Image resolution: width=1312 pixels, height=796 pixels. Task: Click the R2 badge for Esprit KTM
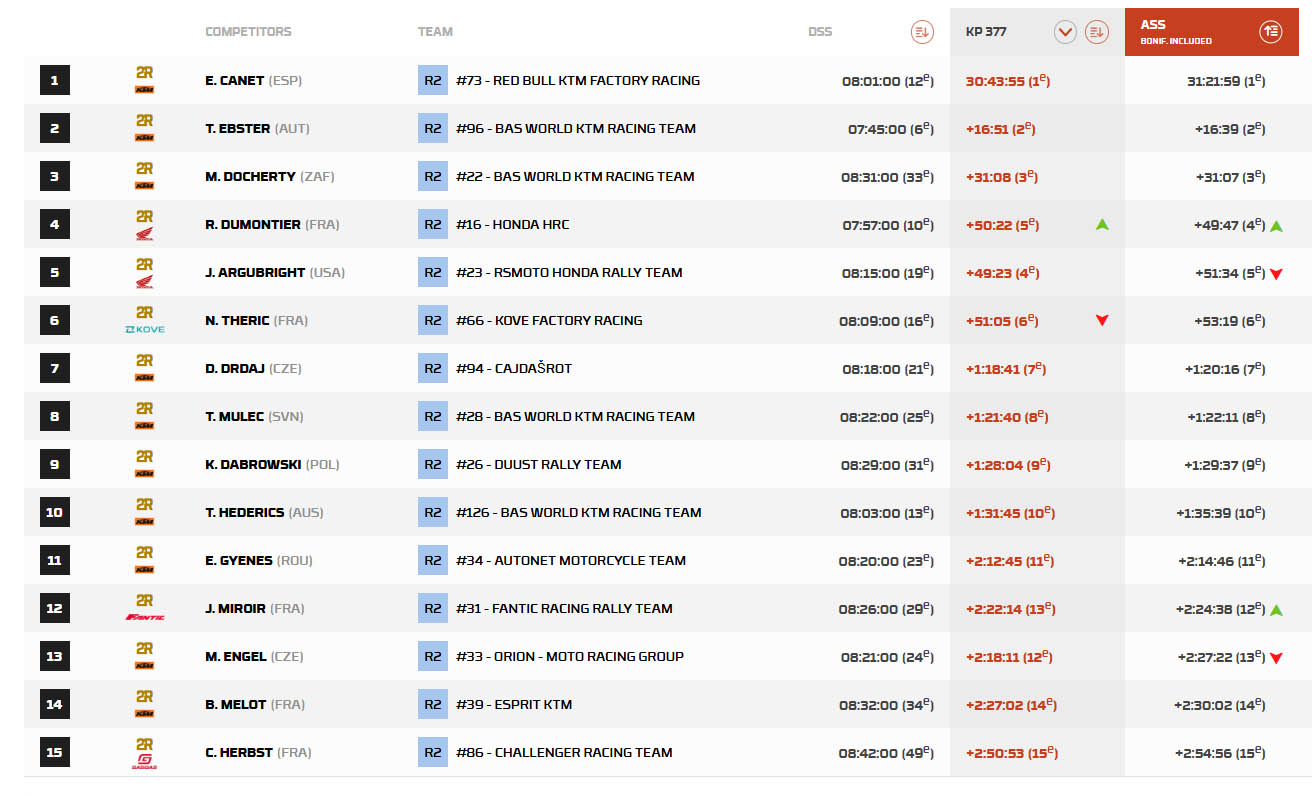point(432,704)
